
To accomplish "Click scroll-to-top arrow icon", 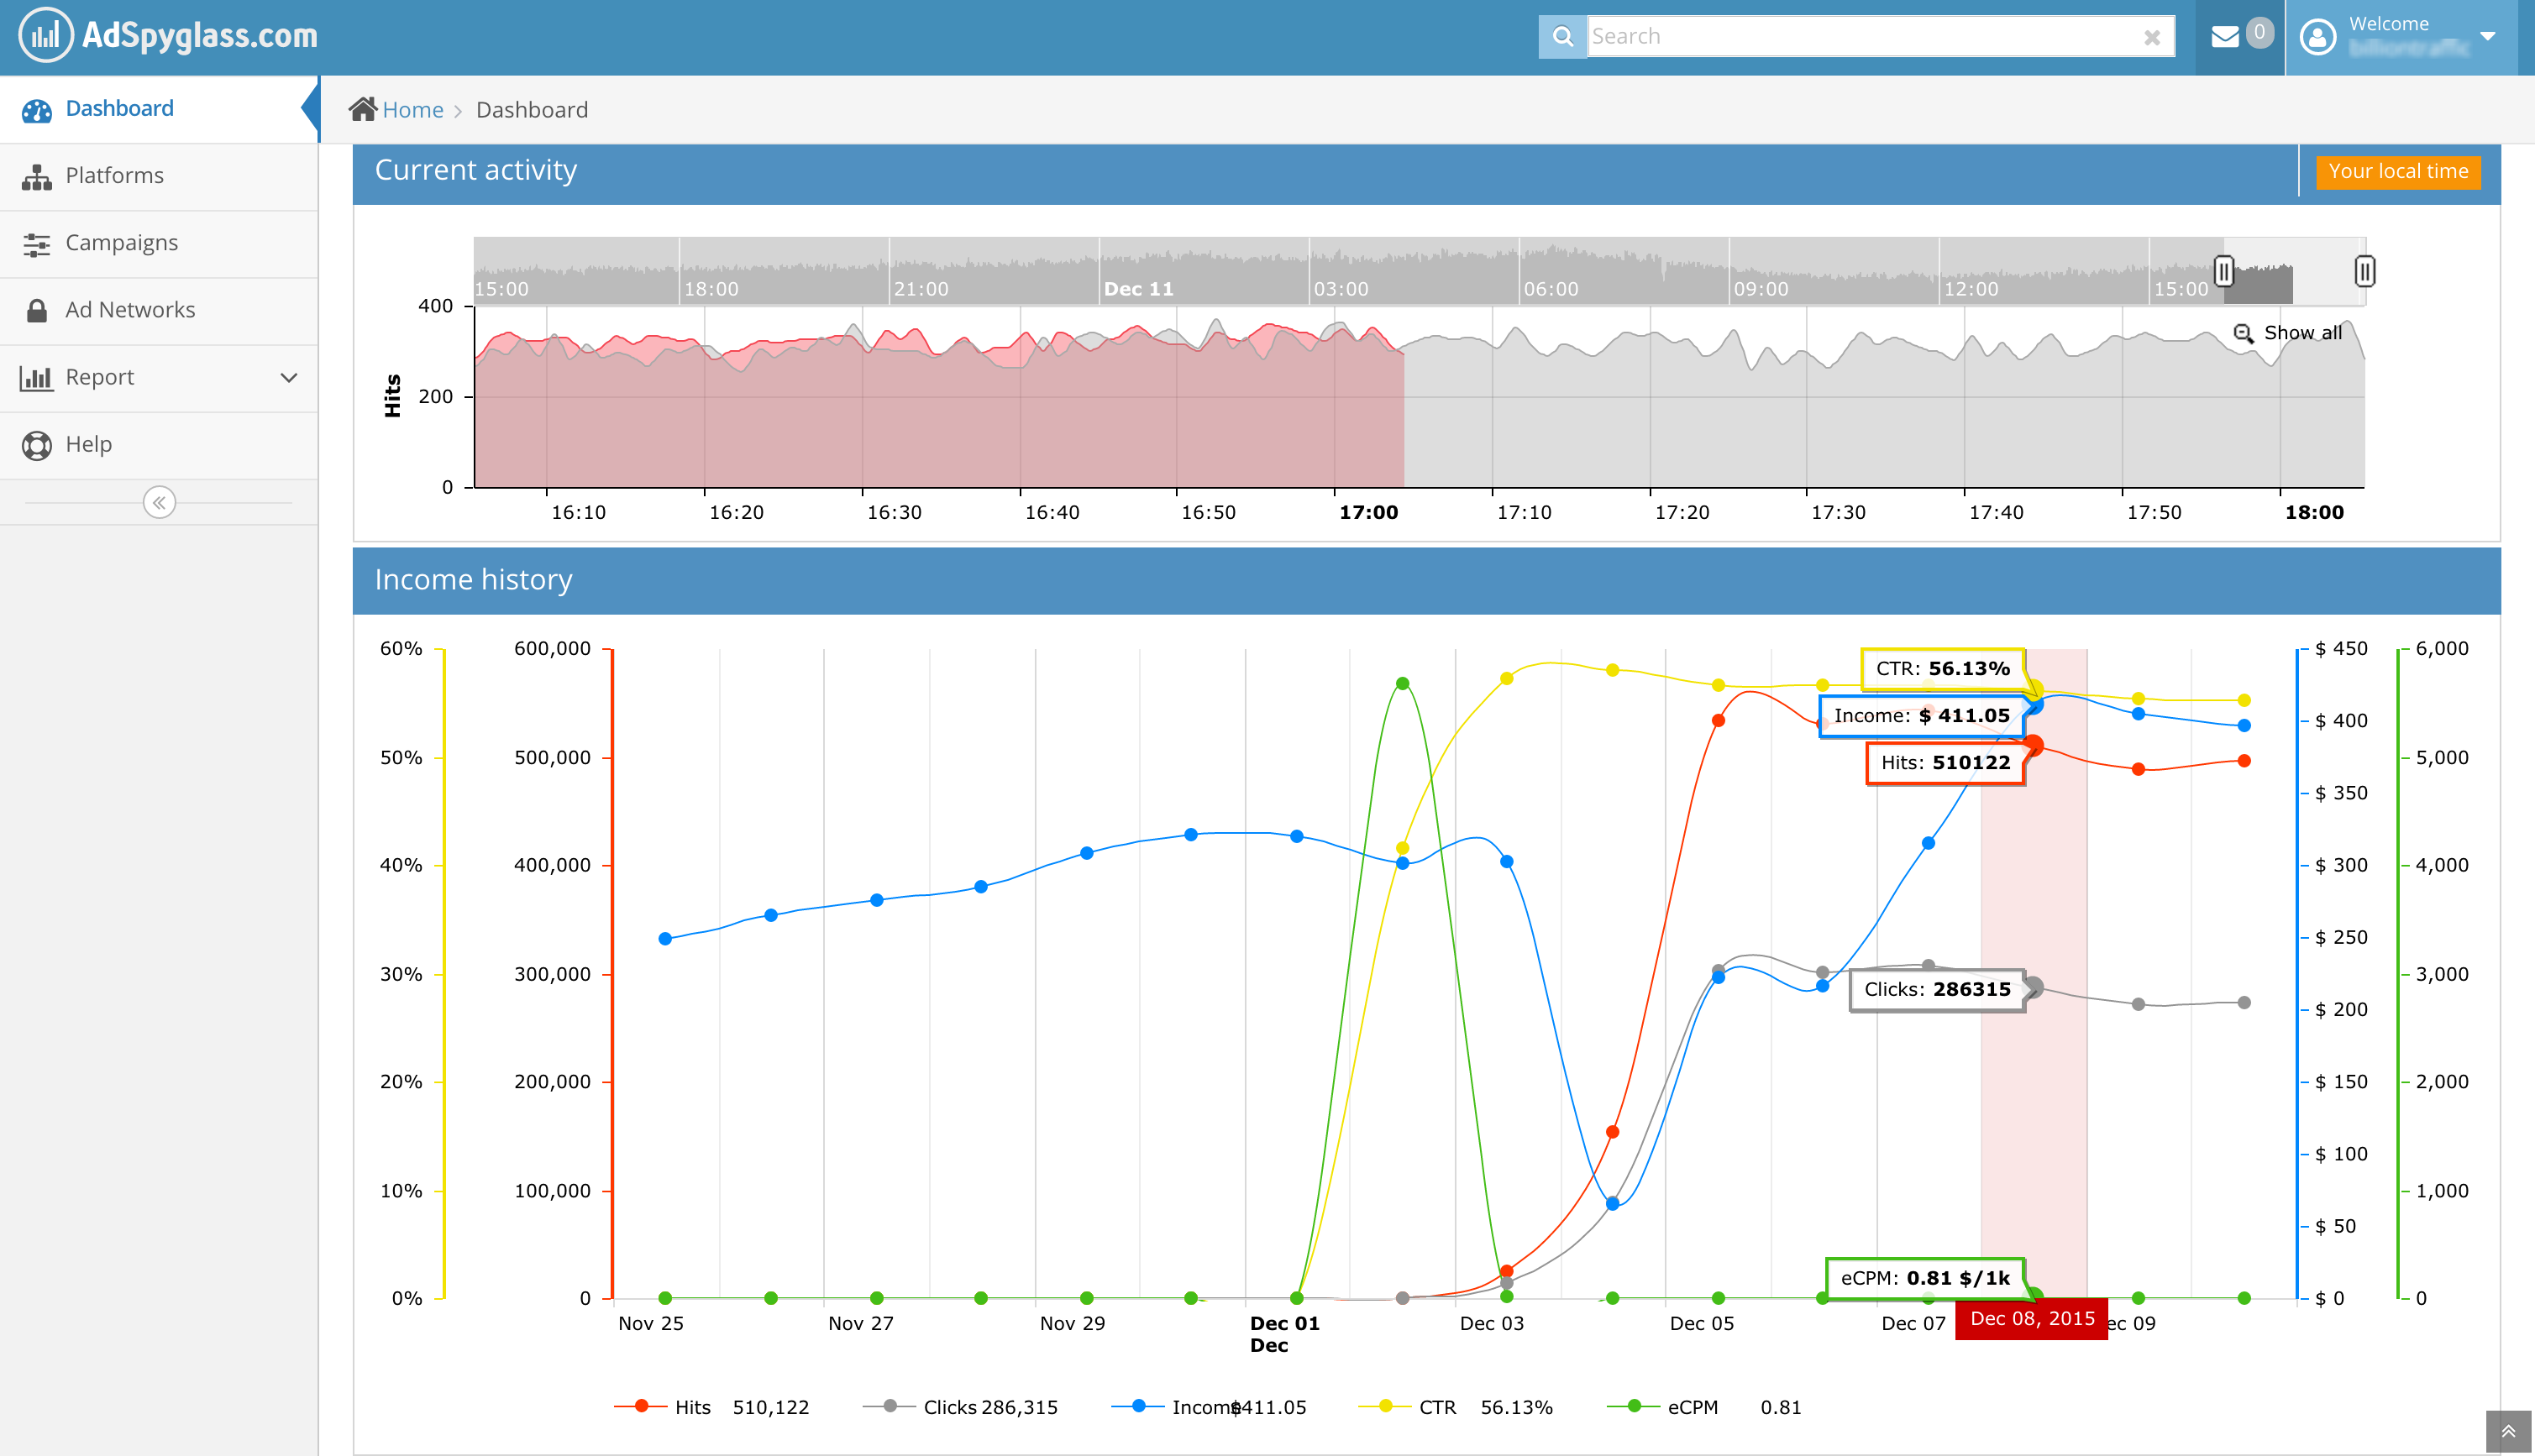I will click(x=2508, y=1432).
